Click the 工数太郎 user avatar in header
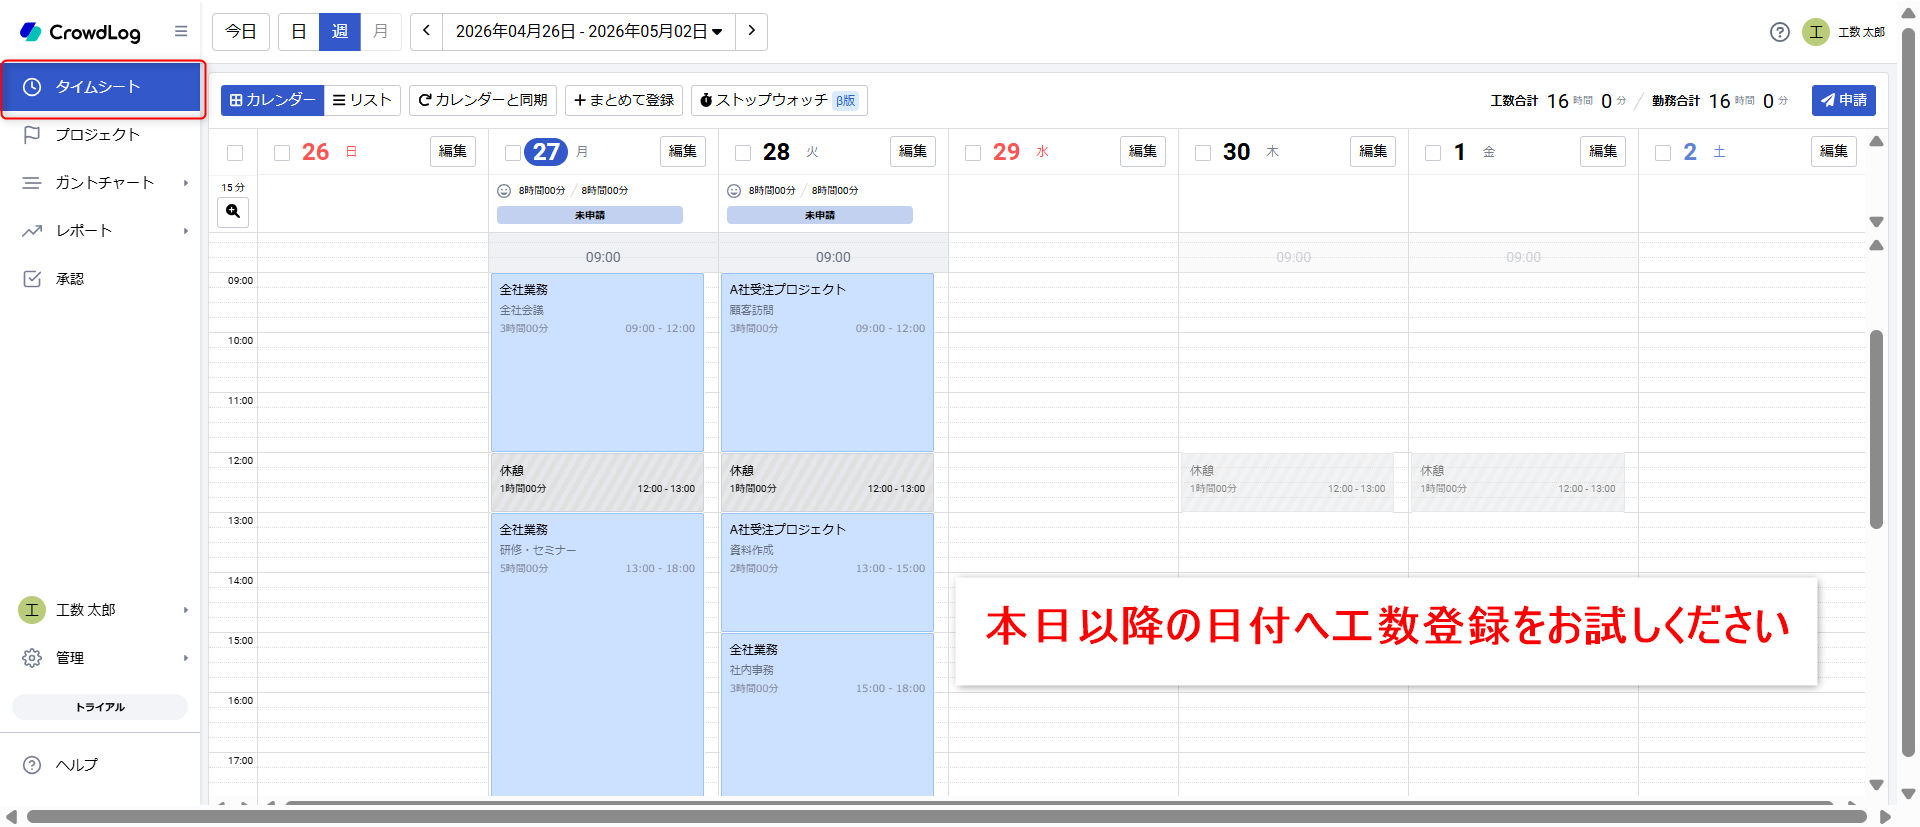 (1815, 32)
